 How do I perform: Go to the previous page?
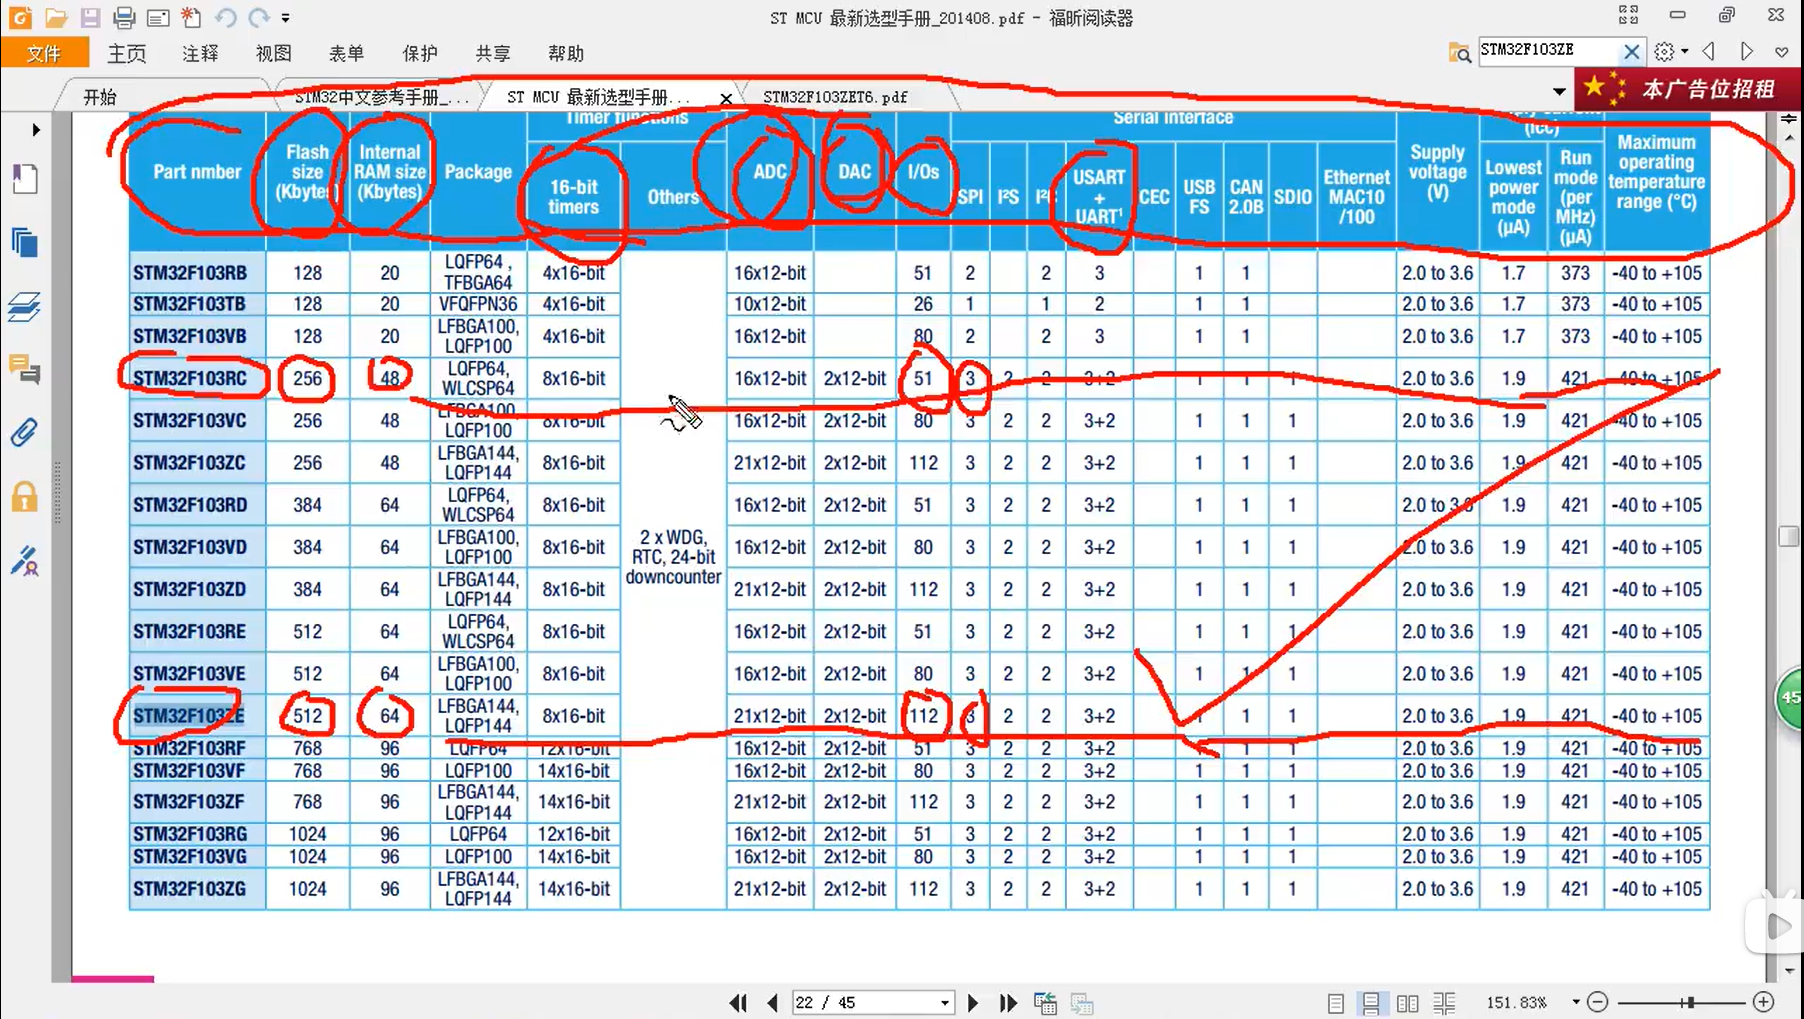[771, 1003]
